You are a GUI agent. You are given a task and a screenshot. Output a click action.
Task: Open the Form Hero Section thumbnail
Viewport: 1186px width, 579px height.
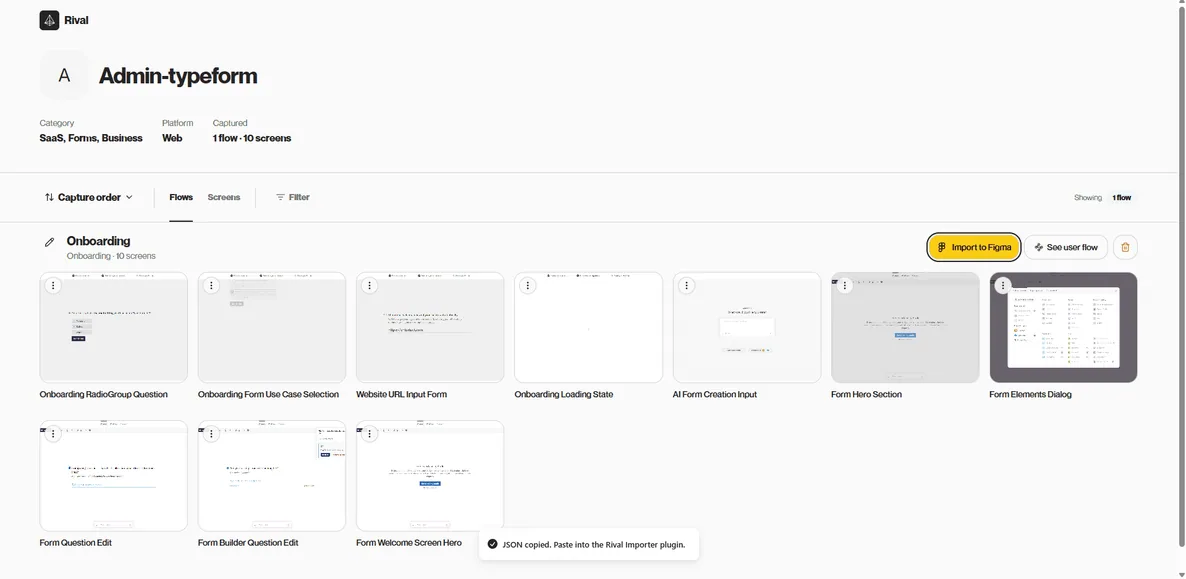905,327
